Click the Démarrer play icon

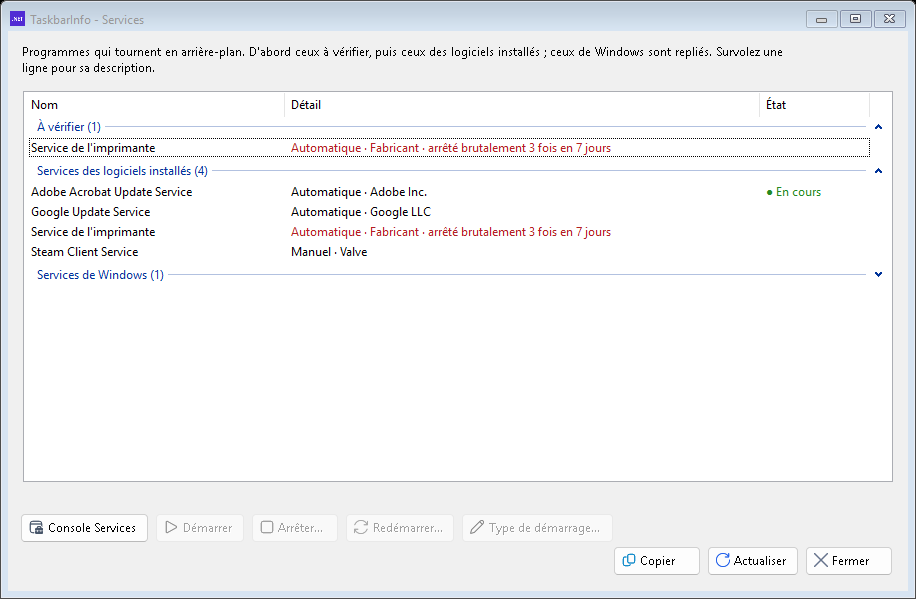point(171,528)
